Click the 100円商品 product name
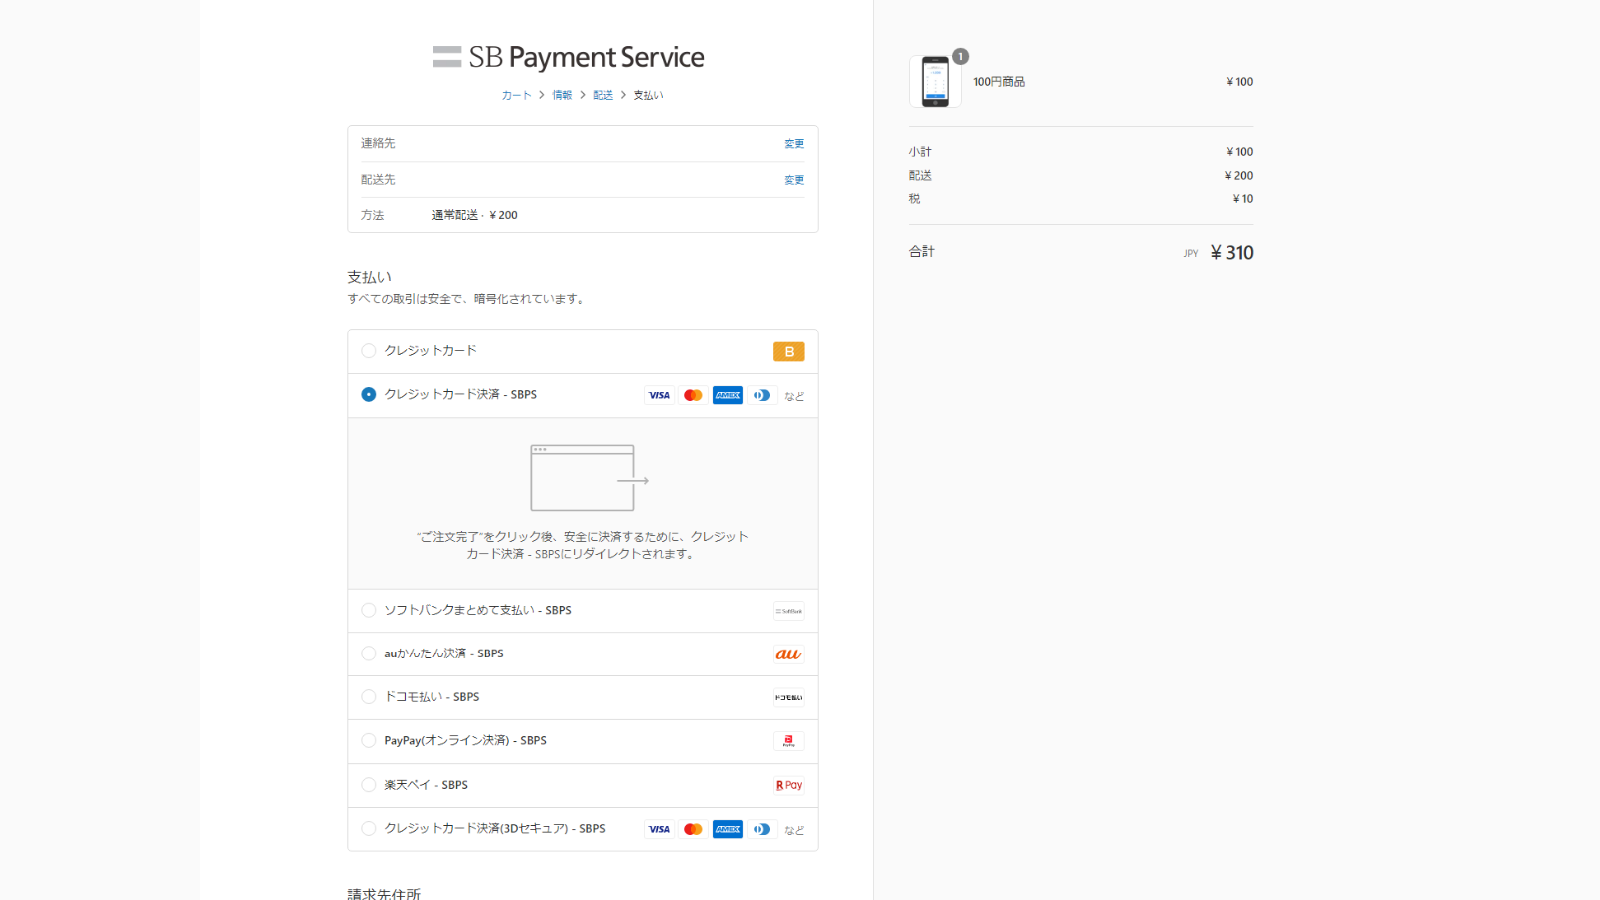The image size is (1600, 900). [999, 82]
